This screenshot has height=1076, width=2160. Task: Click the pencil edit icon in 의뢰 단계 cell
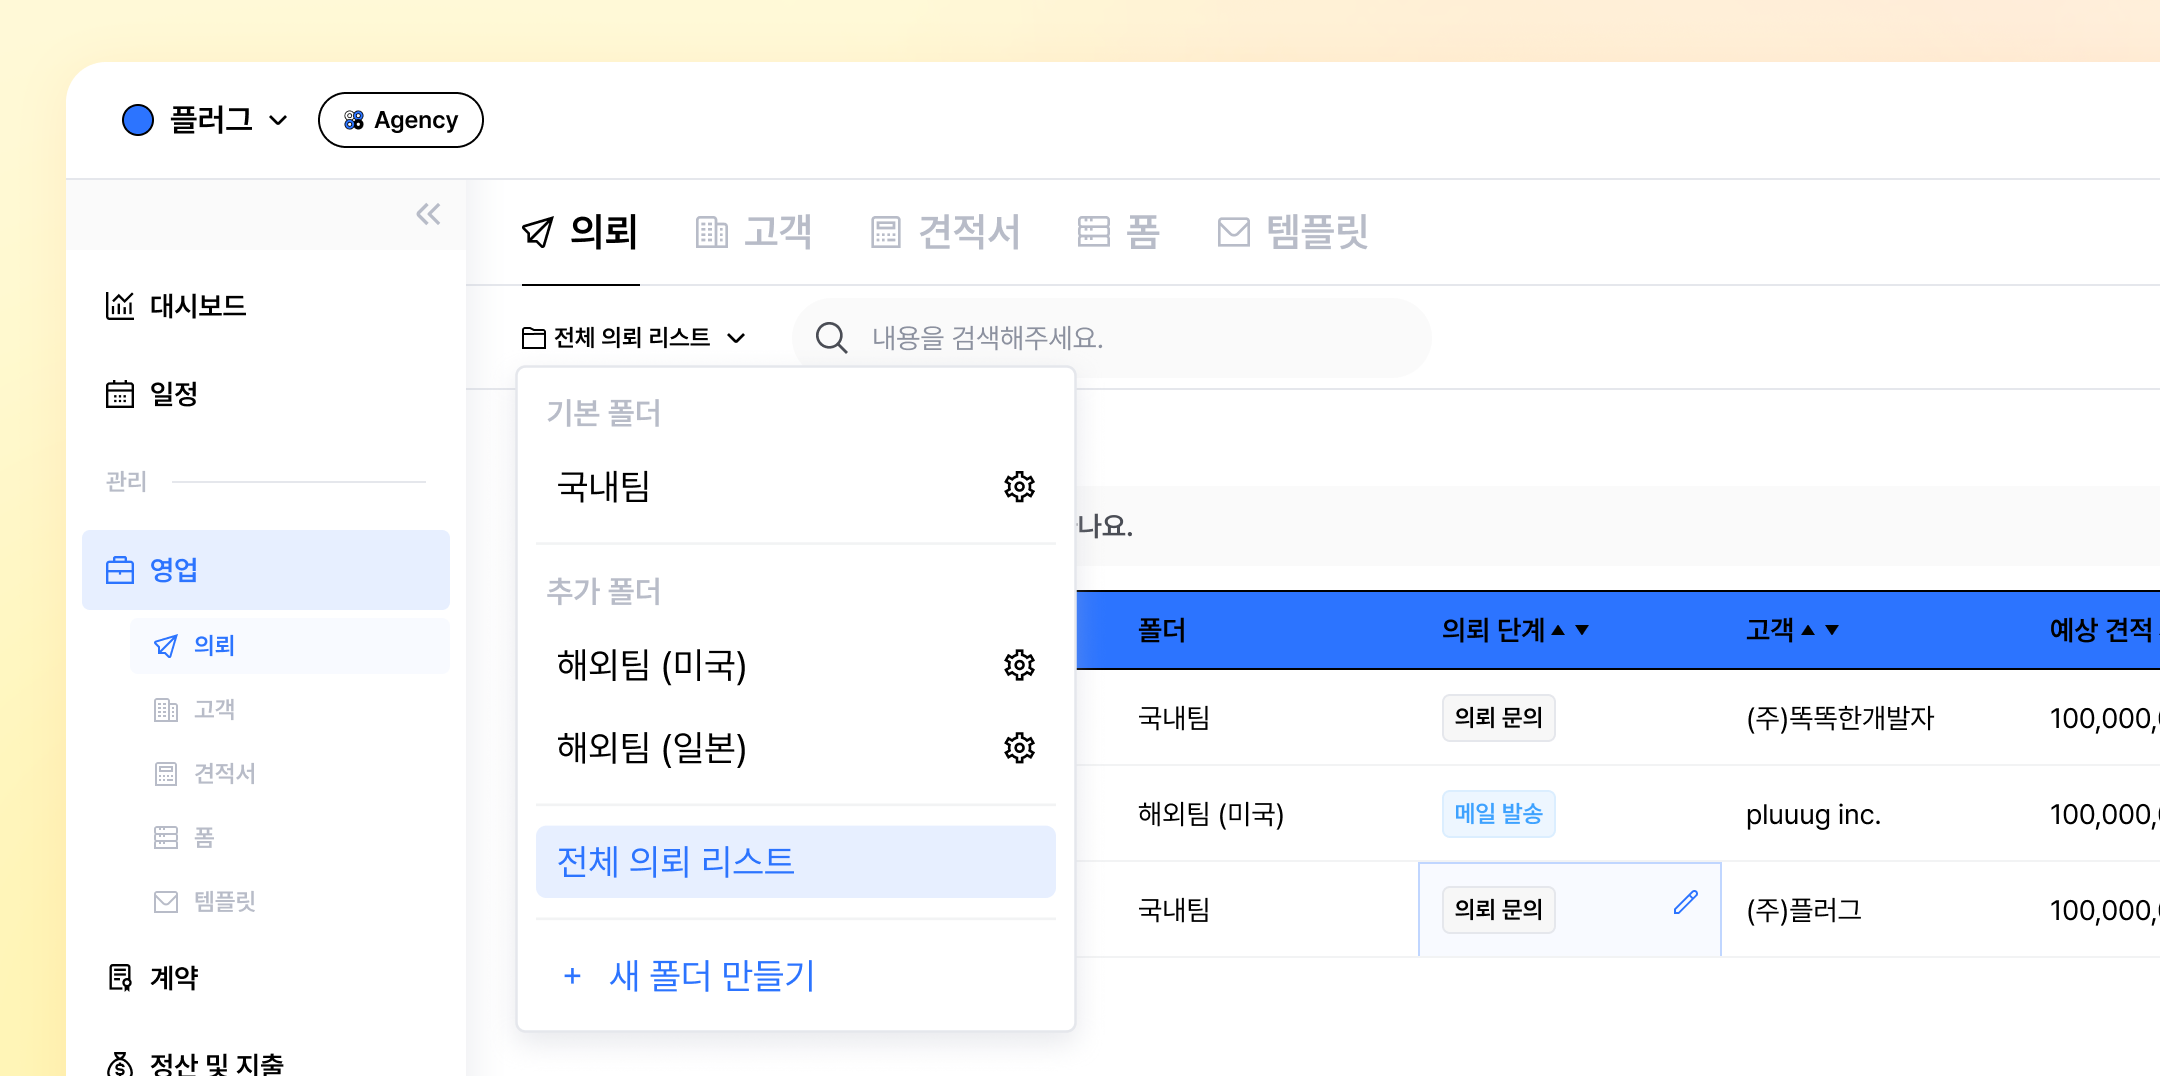[1685, 903]
